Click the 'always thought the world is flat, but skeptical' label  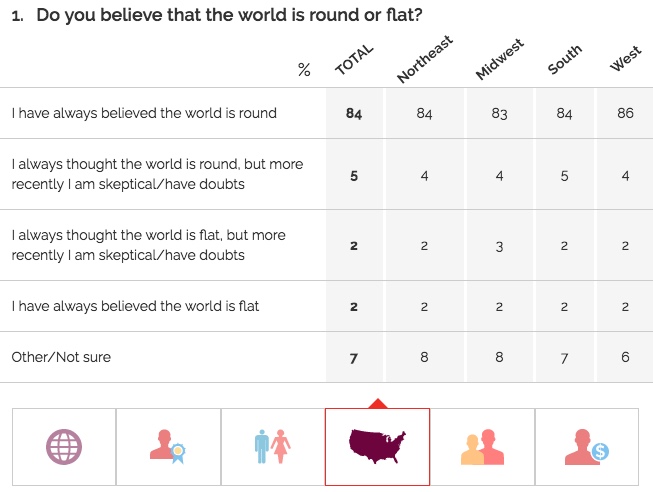pos(148,245)
